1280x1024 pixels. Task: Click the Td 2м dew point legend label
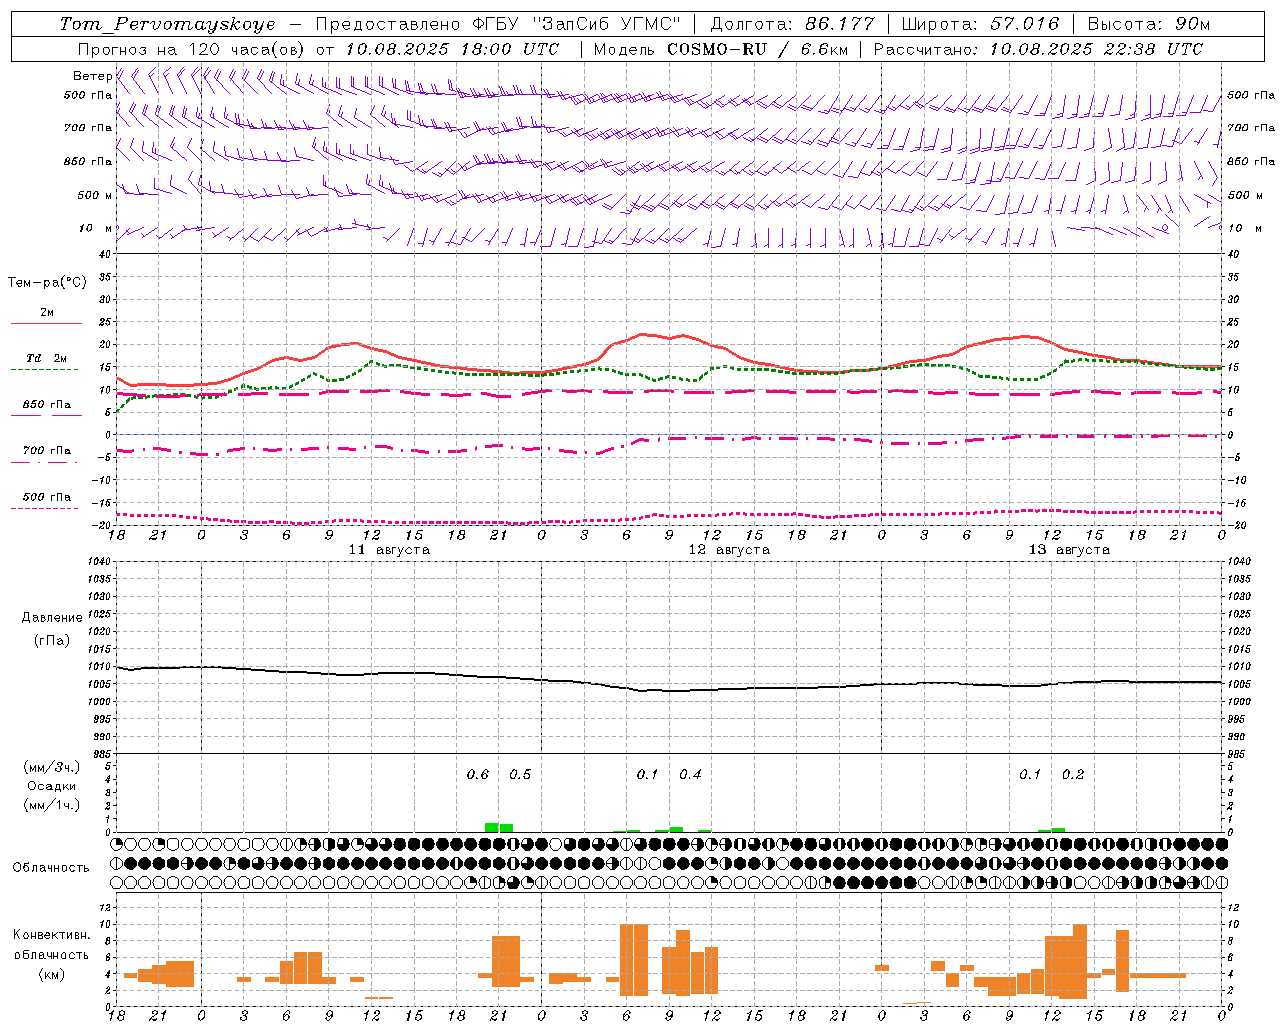click(46, 358)
